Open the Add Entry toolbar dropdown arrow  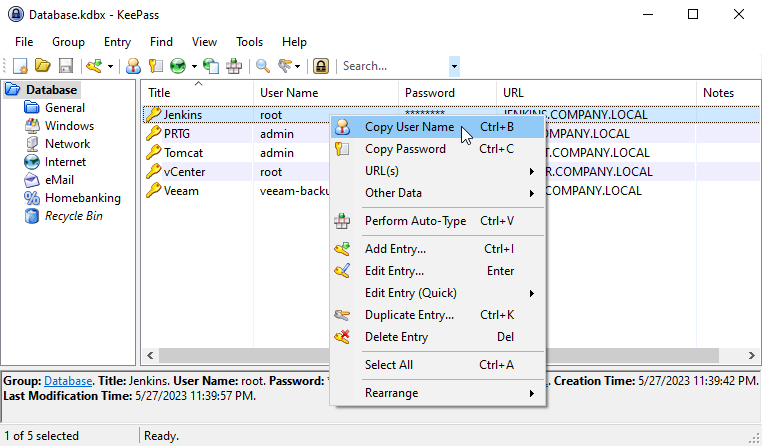[110, 66]
